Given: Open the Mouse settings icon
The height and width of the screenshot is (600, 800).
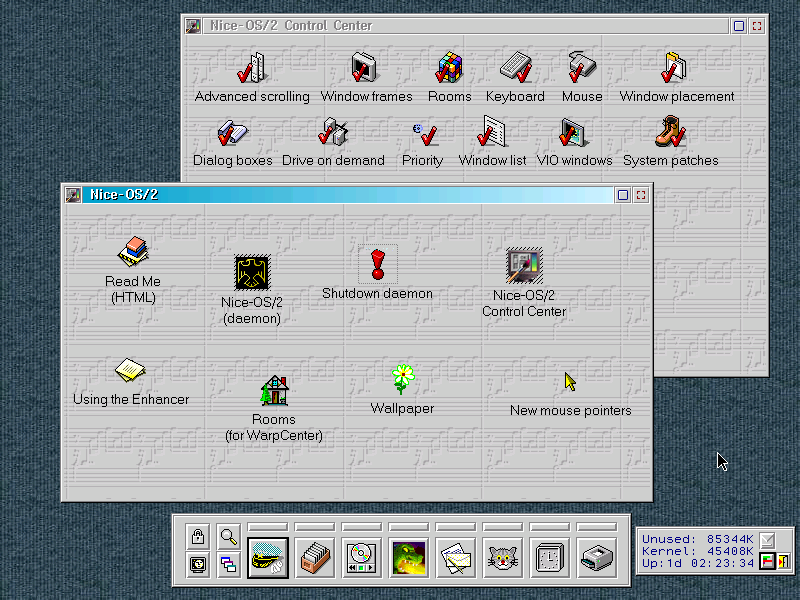Looking at the screenshot, I should tap(582, 66).
